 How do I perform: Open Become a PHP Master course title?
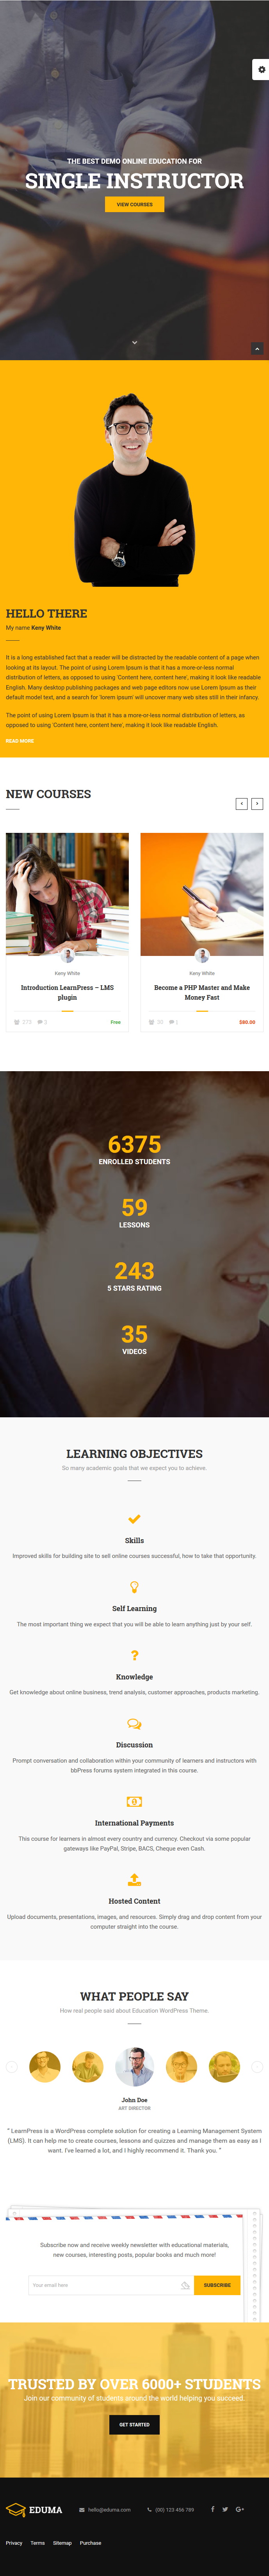point(202,992)
